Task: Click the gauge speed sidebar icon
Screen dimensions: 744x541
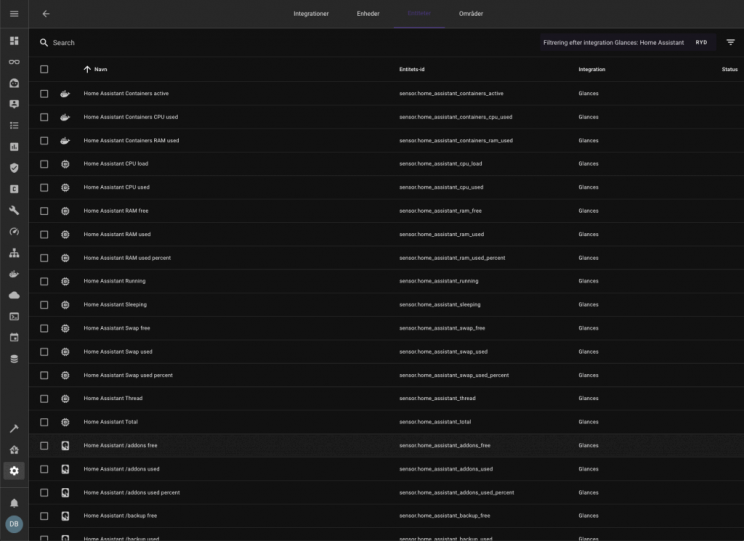Action: pyautogui.click(x=14, y=232)
